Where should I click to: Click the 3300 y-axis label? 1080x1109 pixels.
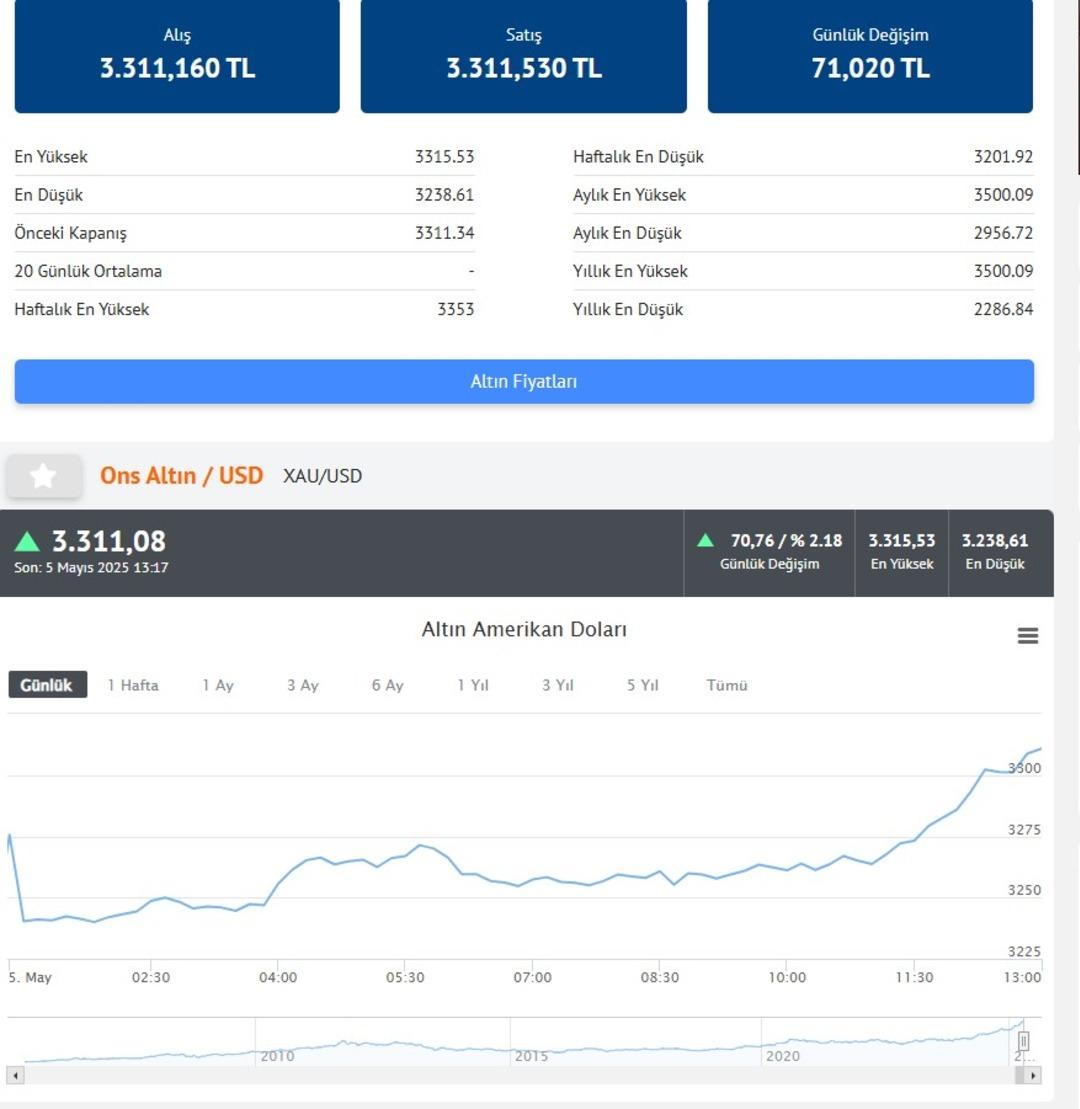pos(1024,768)
